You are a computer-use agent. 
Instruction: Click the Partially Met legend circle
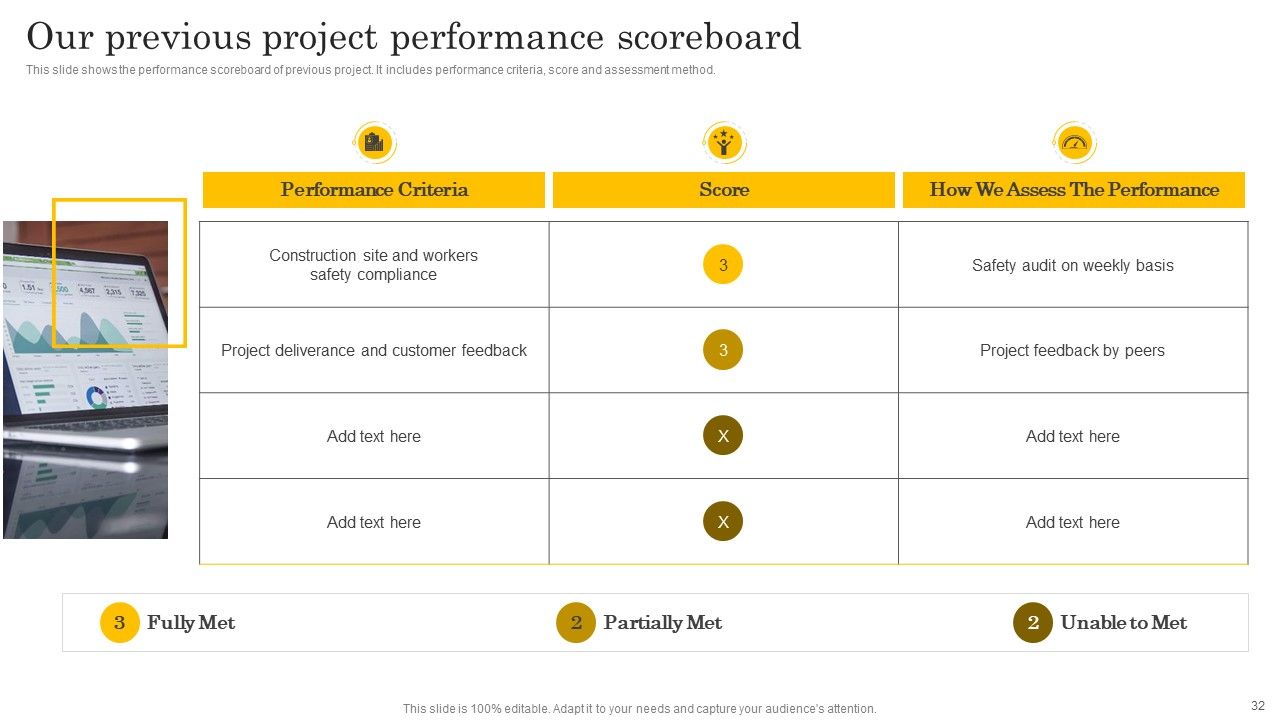pos(576,623)
